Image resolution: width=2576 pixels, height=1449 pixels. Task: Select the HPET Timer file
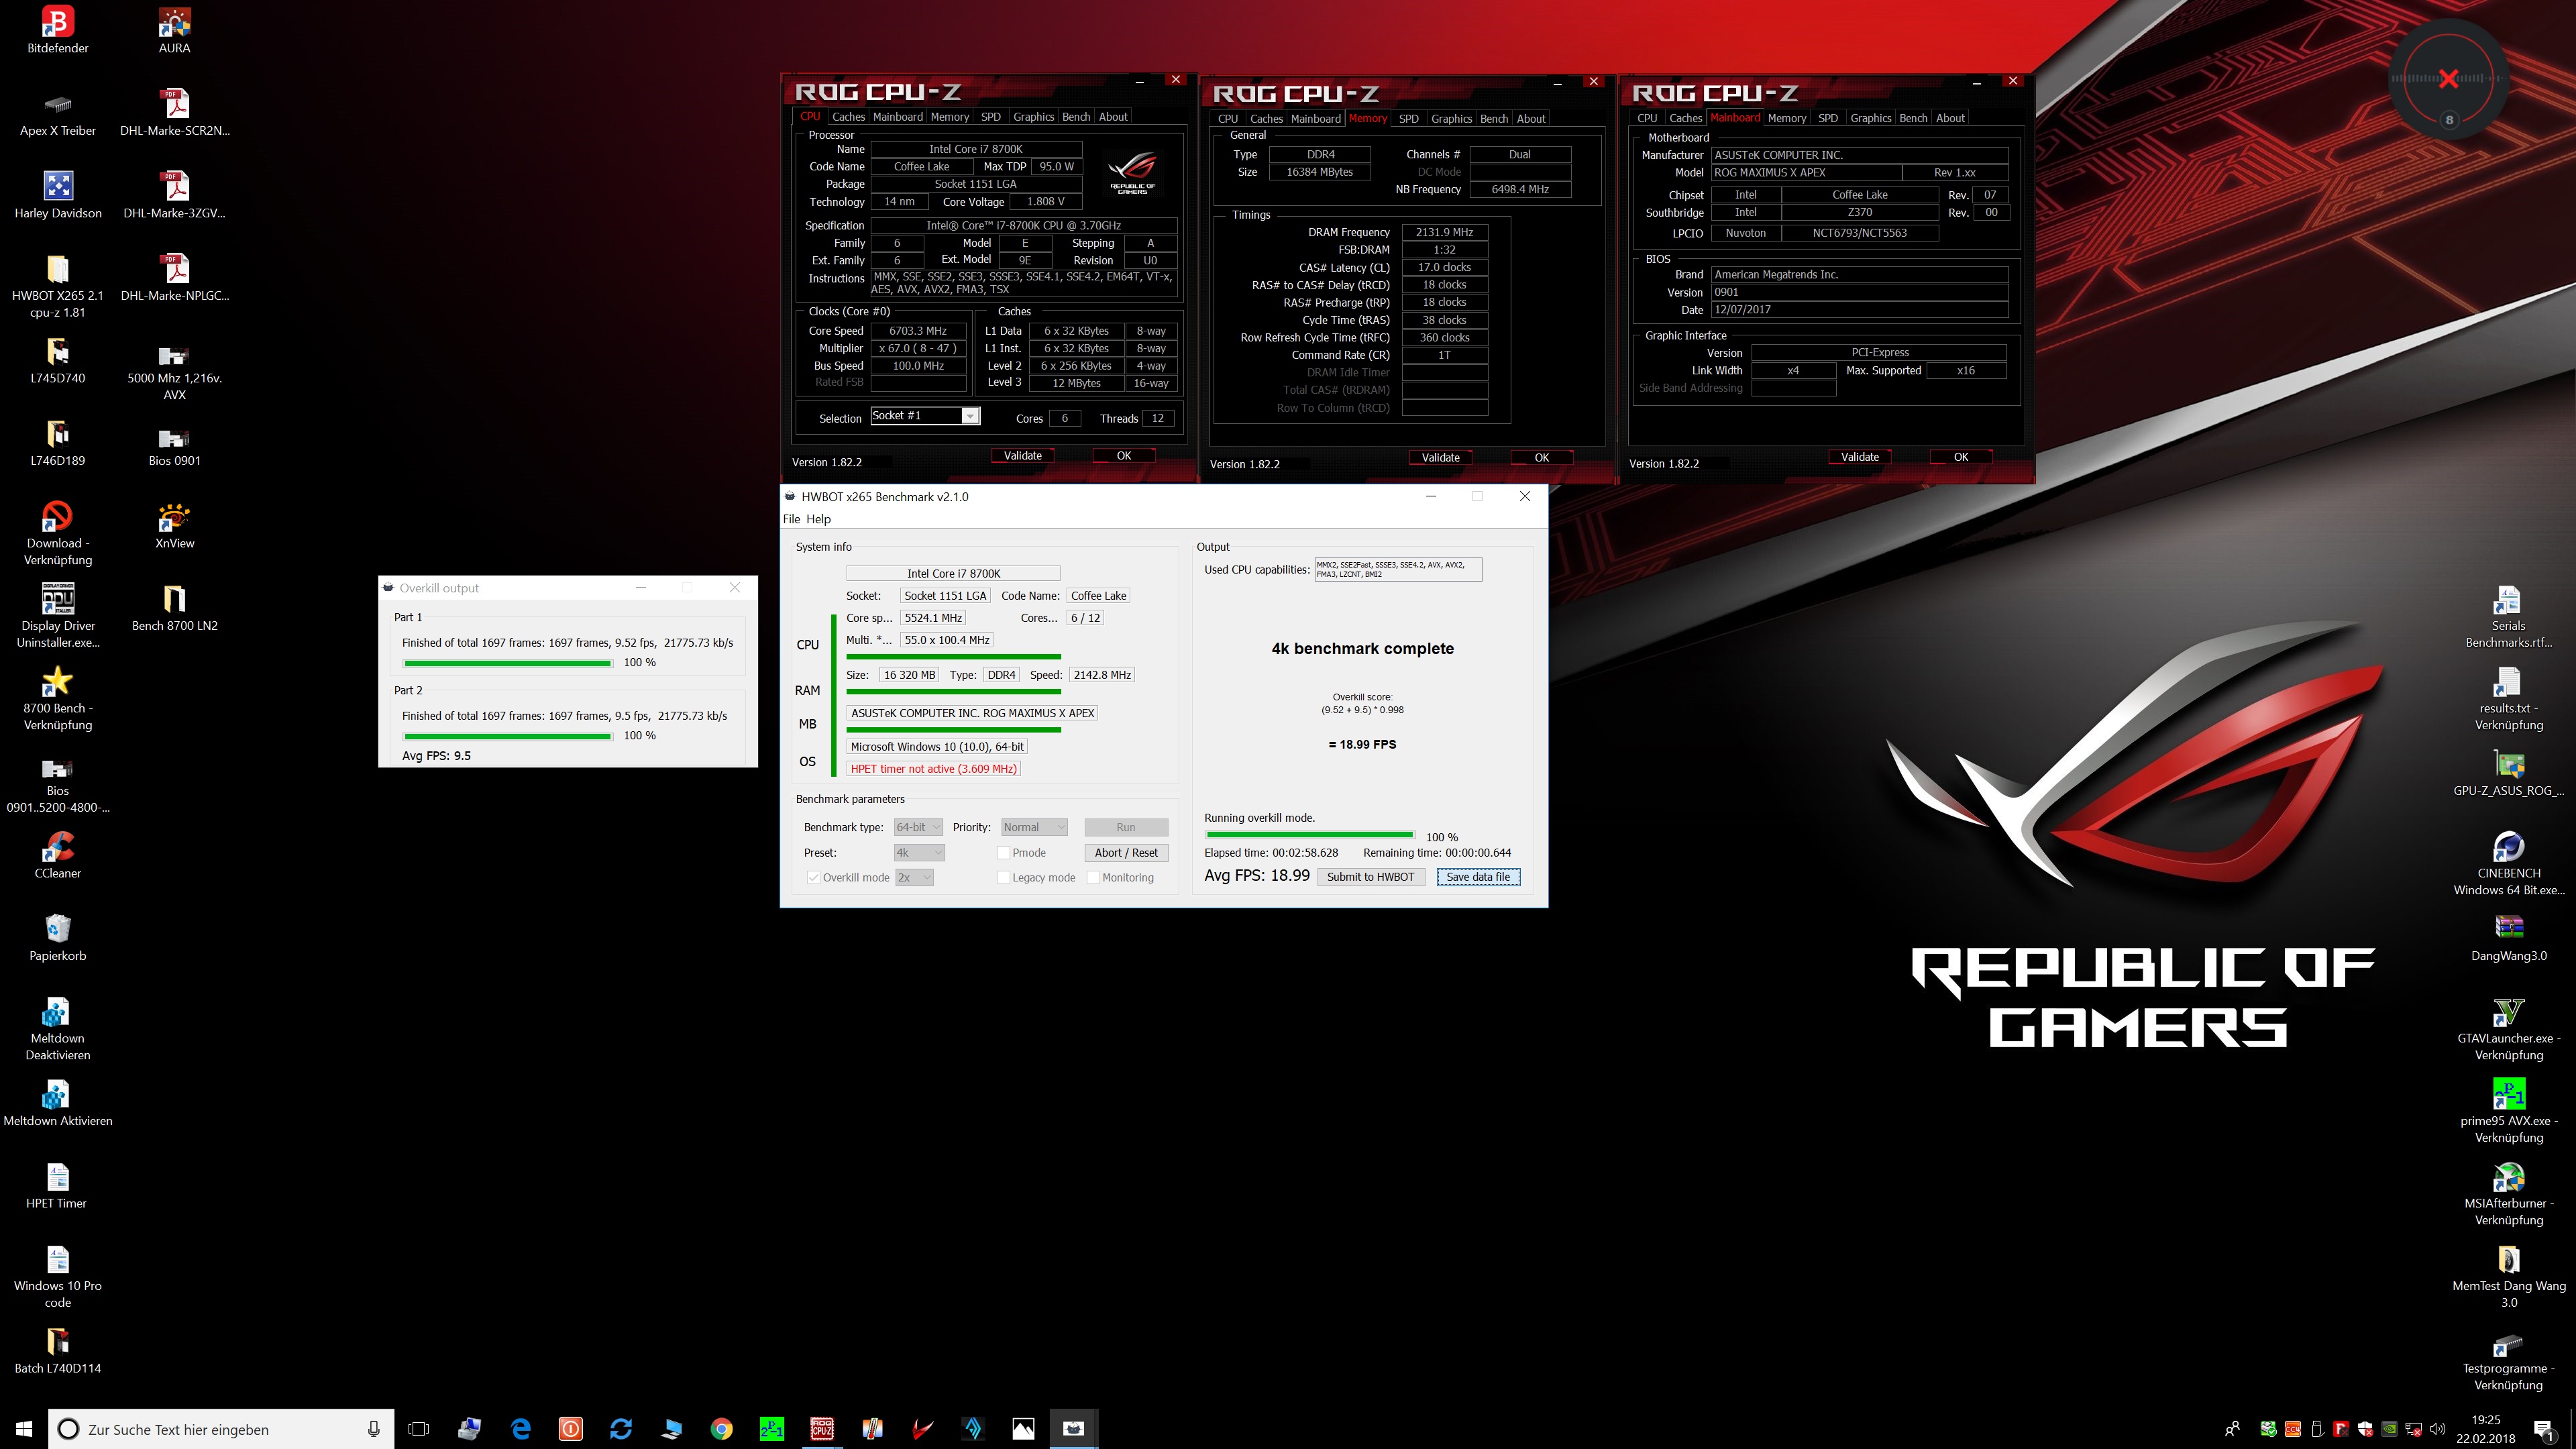(x=57, y=1185)
